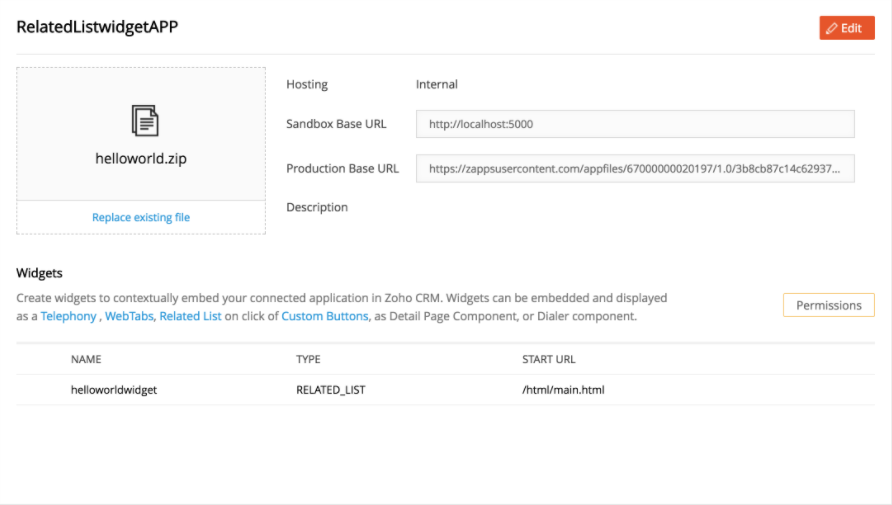Click the helloworld.zip document icon
This screenshot has height=505, width=892.
144,121
